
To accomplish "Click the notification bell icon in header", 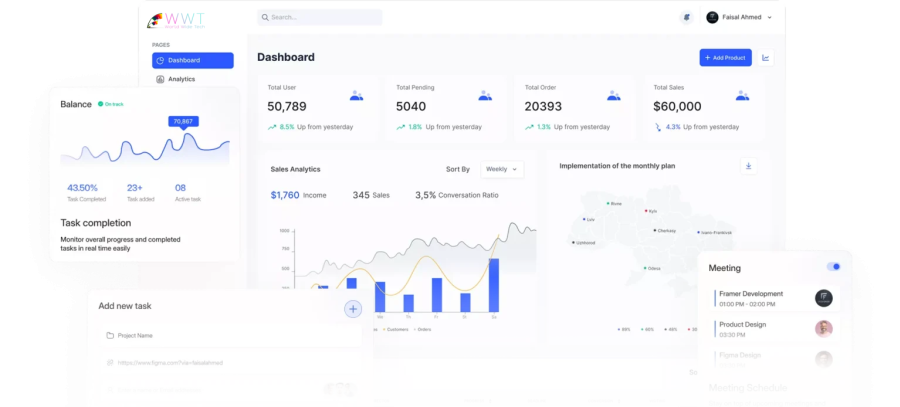I will pyautogui.click(x=686, y=17).
